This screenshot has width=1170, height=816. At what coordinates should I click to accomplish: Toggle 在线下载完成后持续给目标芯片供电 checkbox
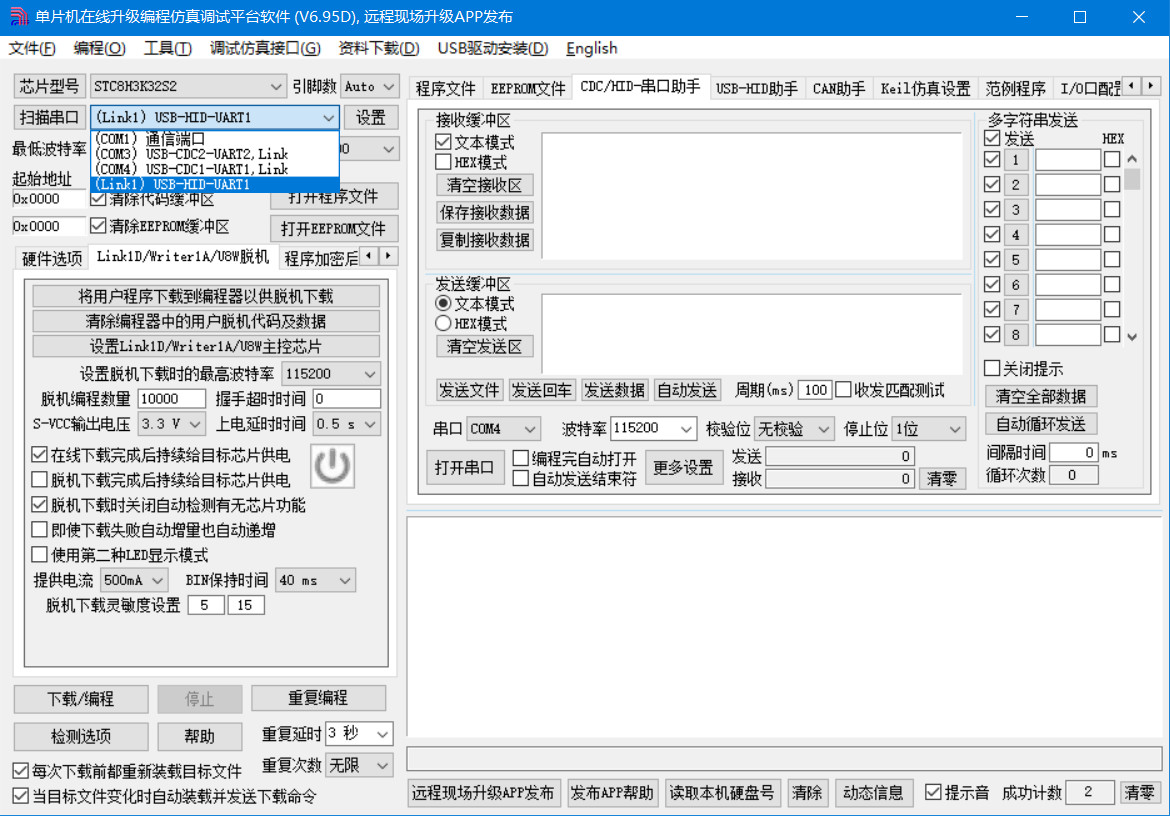(40, 454)
